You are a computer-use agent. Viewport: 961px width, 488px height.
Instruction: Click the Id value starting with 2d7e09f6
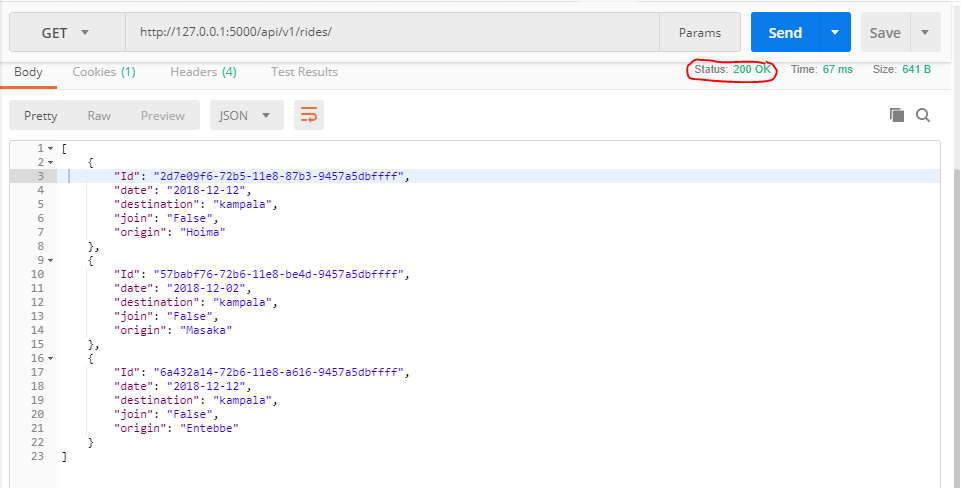click(x=279, y=177)
